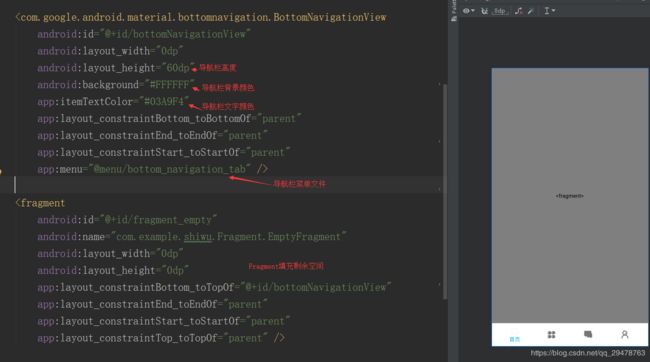
Task: Click the "@+id/fragment_empty" id line
Action: pos(127,220)
